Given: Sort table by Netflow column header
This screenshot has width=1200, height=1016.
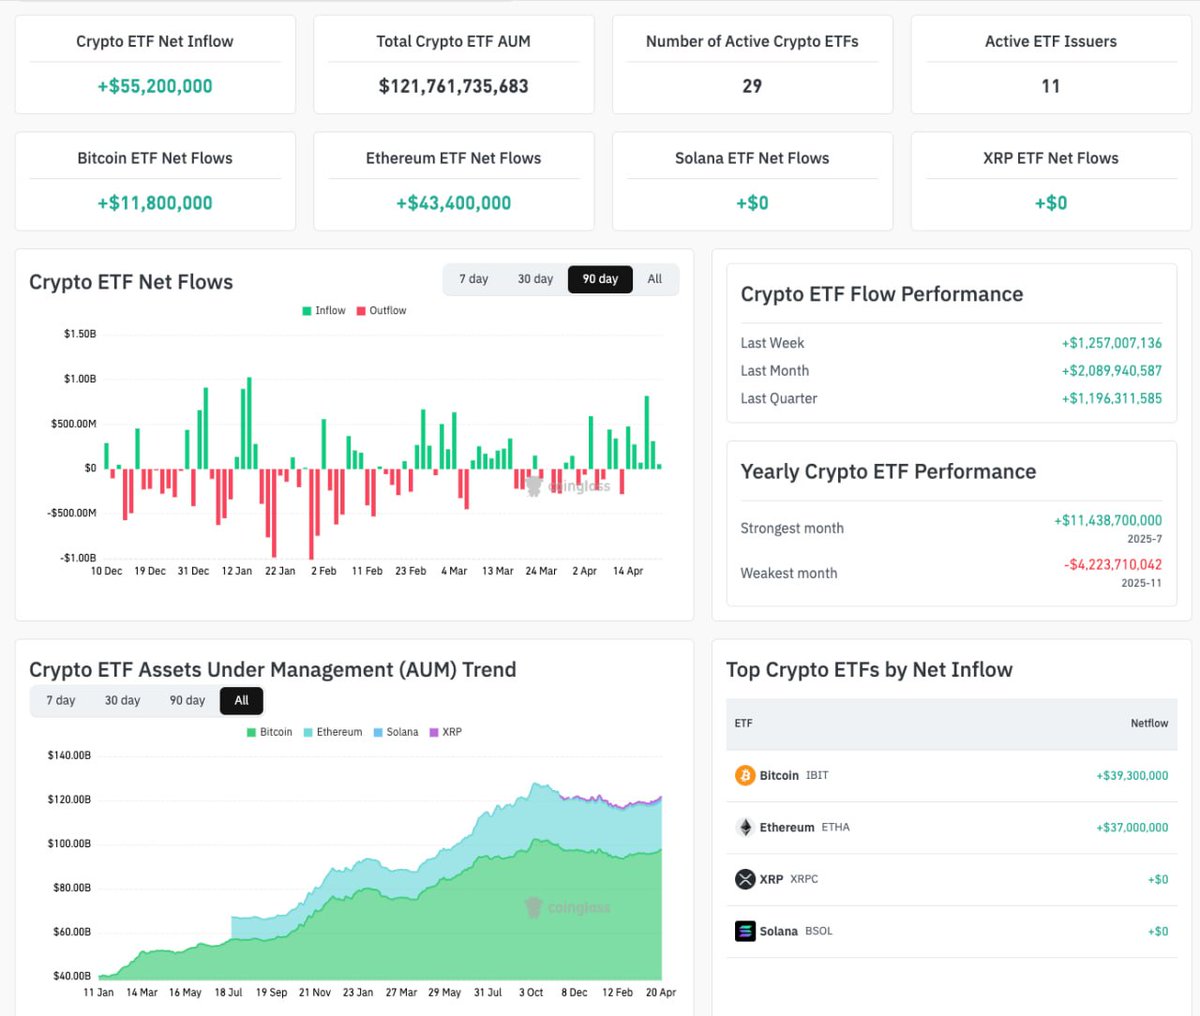Looking at the screenshot, I should coord(1149,723).
